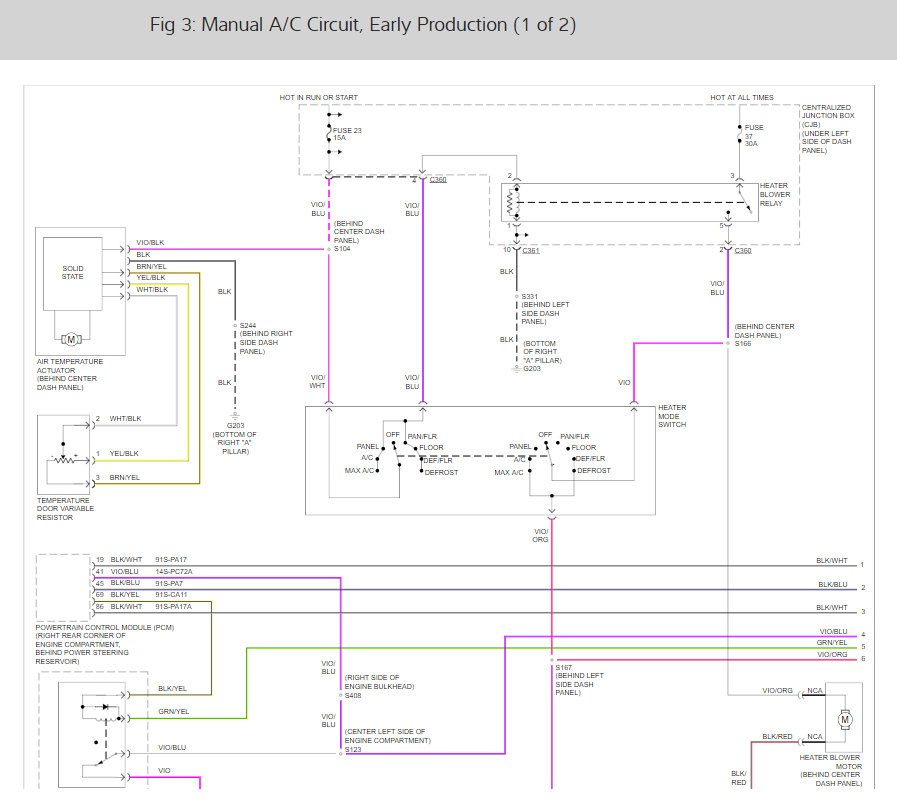This screenshot has height=808, width=897.
Task: Click the VIO/ORG label below the Heater Mode Switch
Action: (x=541, y=536)
